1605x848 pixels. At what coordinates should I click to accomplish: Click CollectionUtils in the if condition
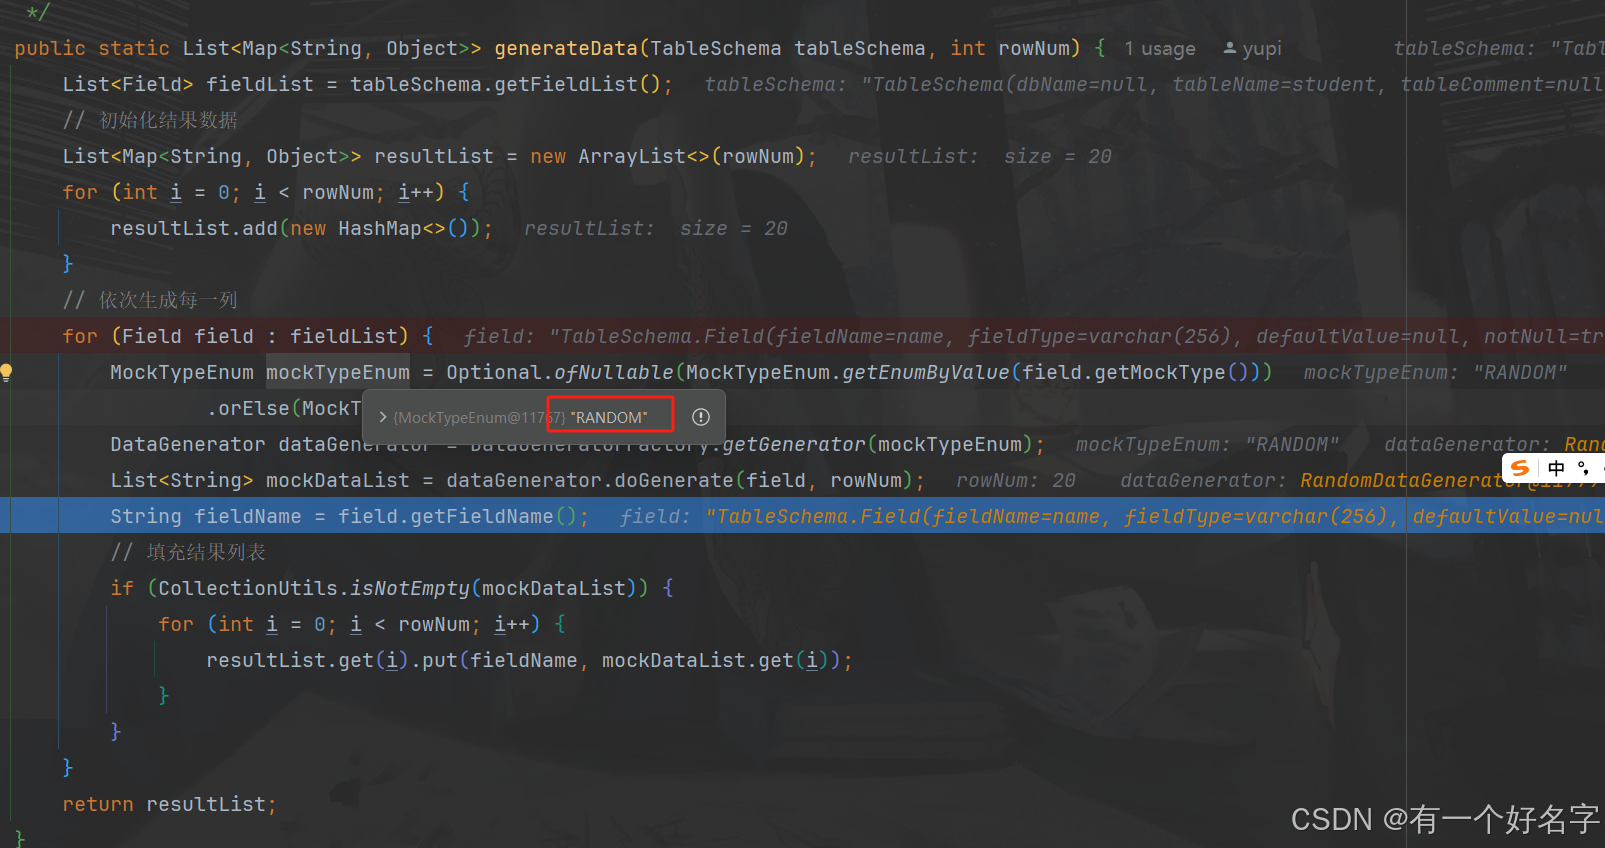(x=248, y=588)
